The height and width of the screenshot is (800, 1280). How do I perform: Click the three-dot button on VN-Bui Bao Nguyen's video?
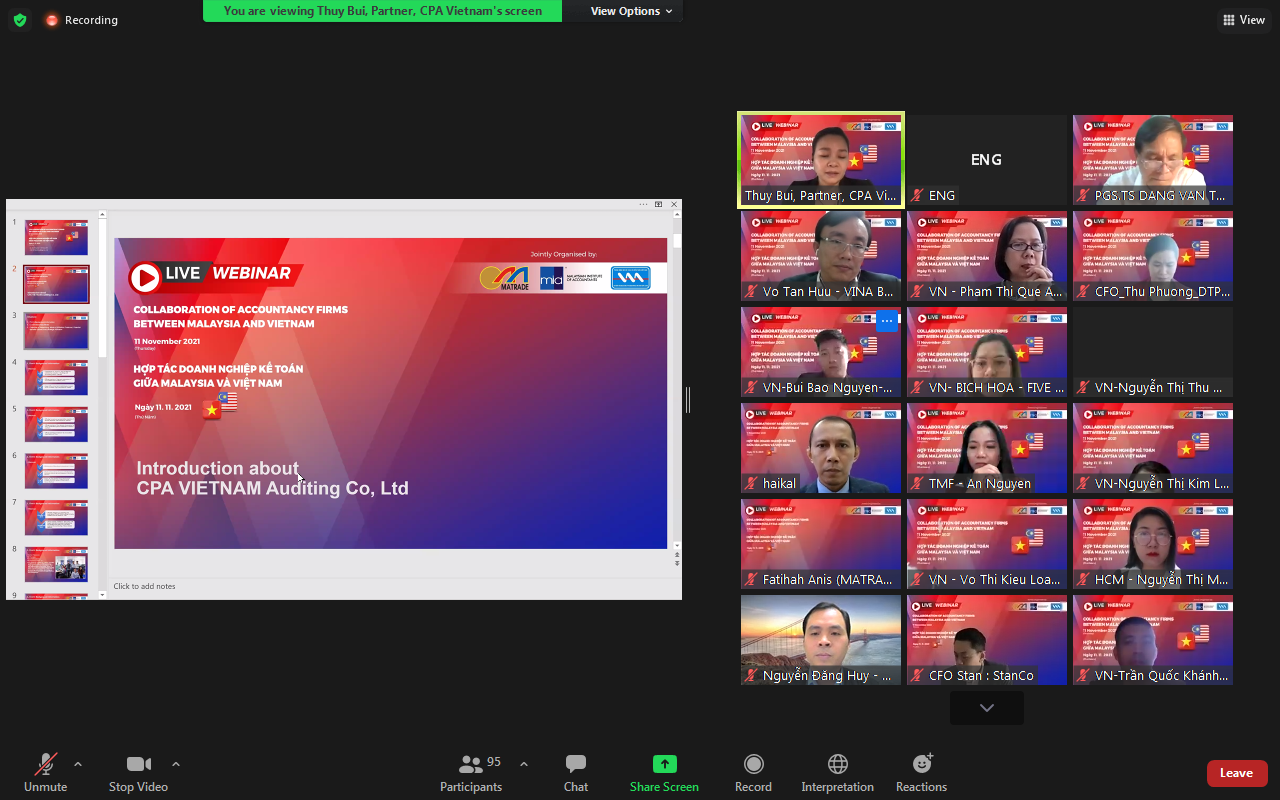pyautogui.click(x=886, y=321)
